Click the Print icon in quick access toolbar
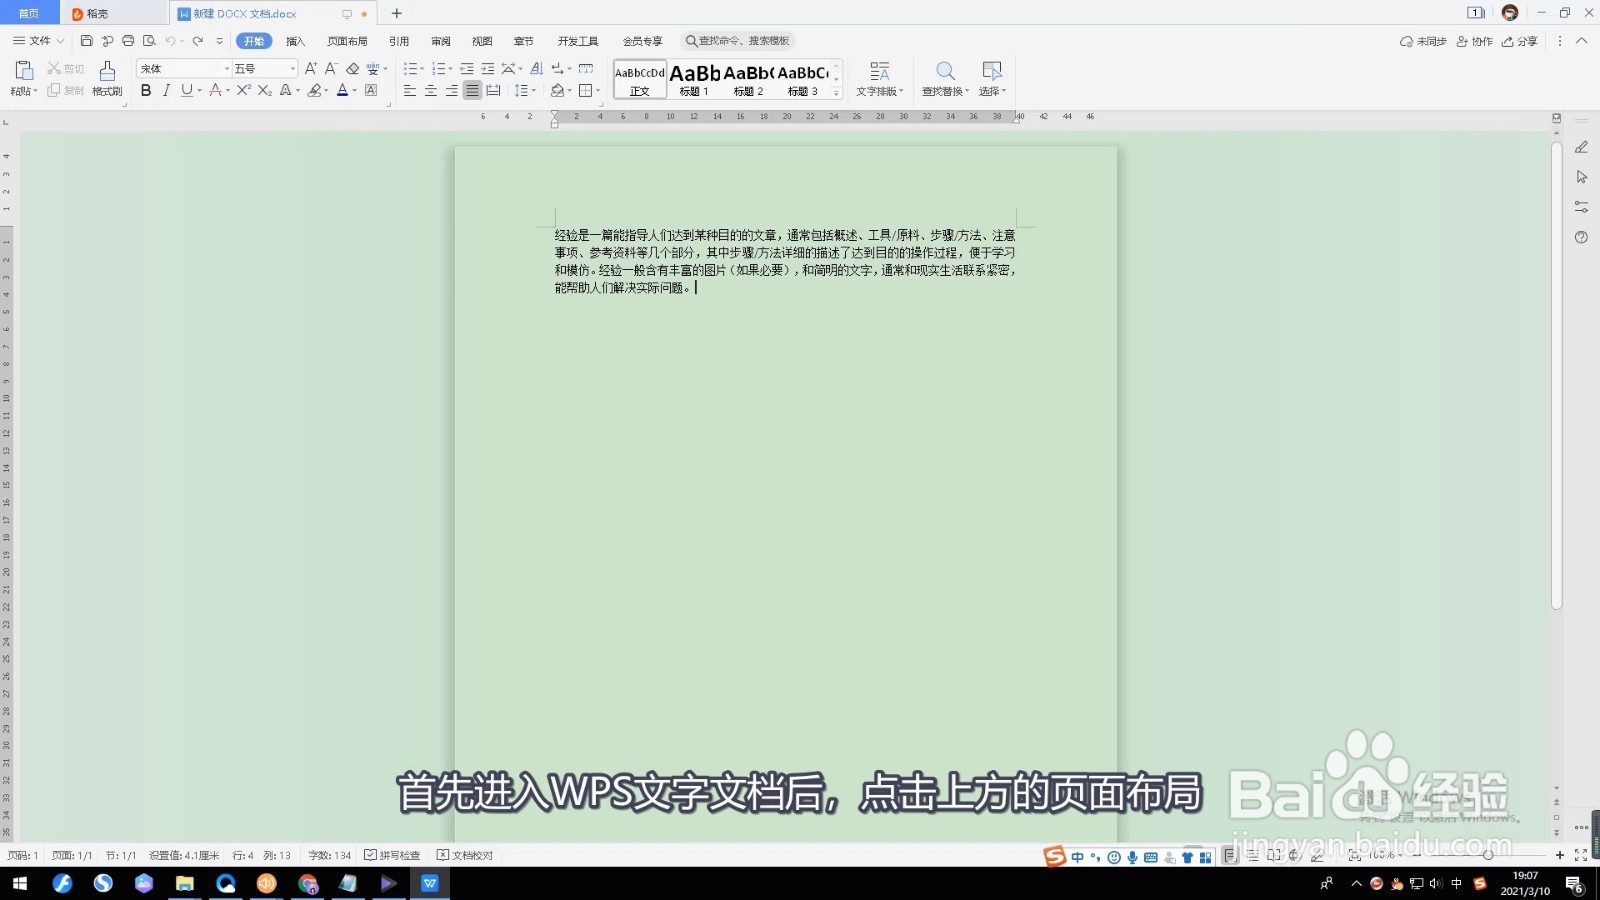 pyautogui.click(x=128, y=41)
